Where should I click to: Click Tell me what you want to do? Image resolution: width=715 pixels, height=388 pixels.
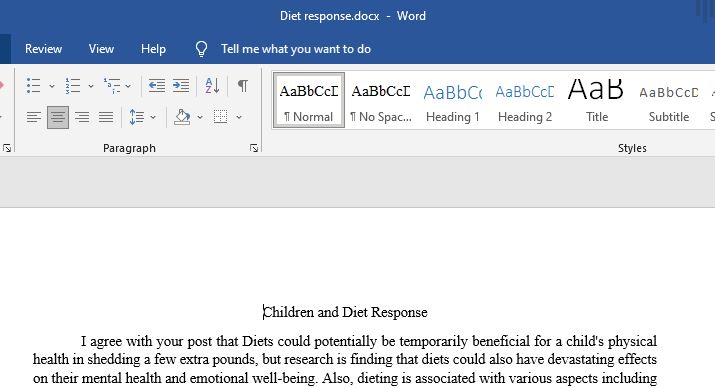tap(296, 49)
